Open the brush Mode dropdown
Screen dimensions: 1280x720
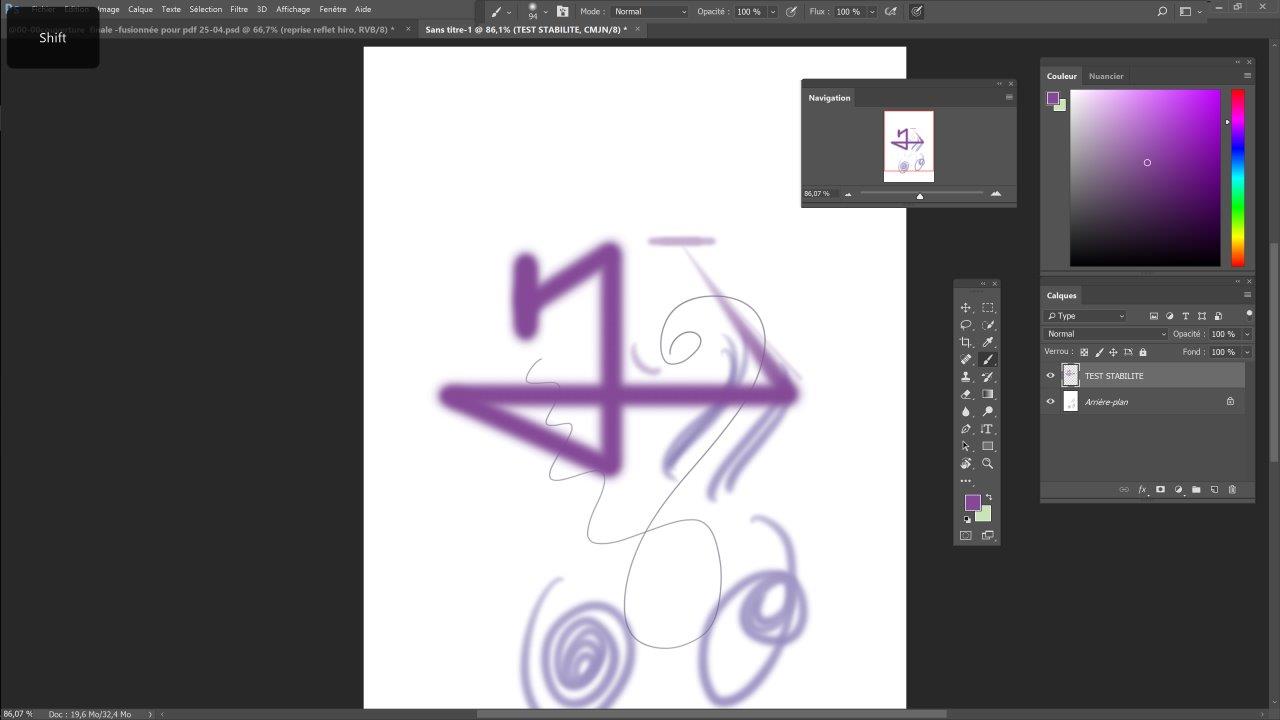pyautogui.click(x=650, y=12)
